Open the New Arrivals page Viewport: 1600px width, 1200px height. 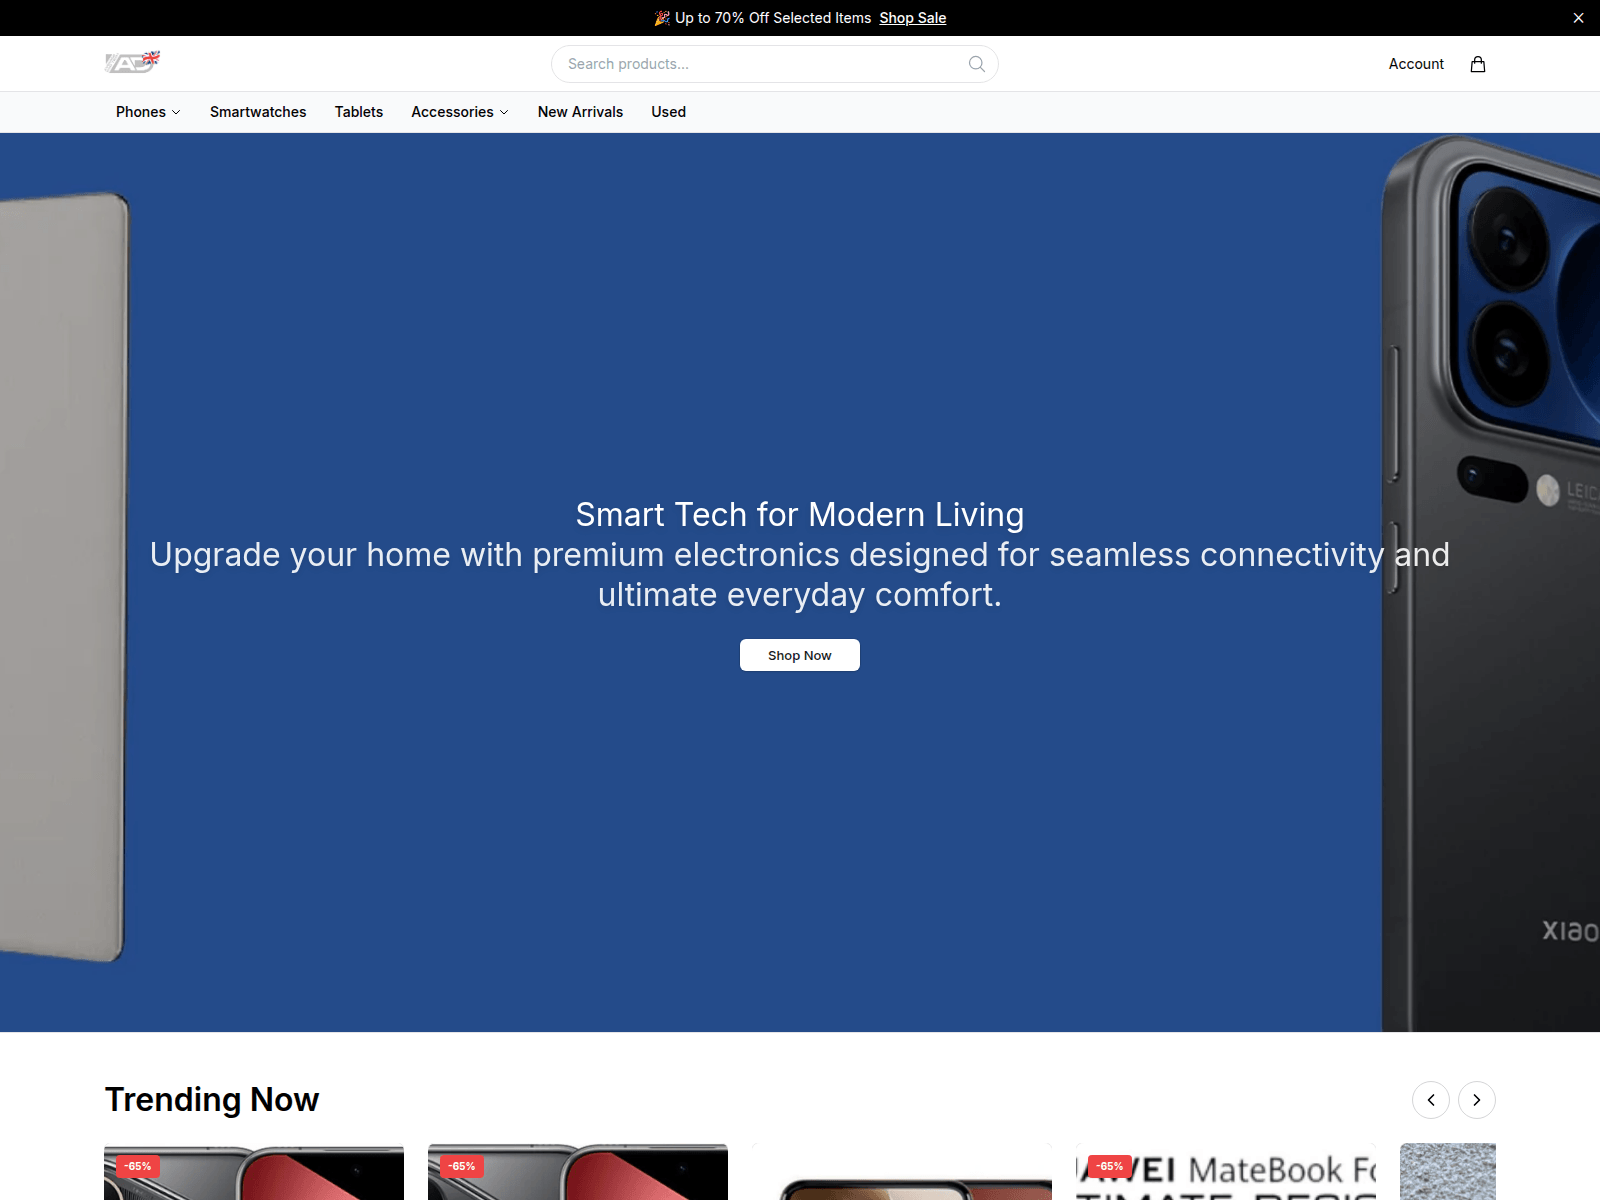pyautogui.click(x=580, y=112)
